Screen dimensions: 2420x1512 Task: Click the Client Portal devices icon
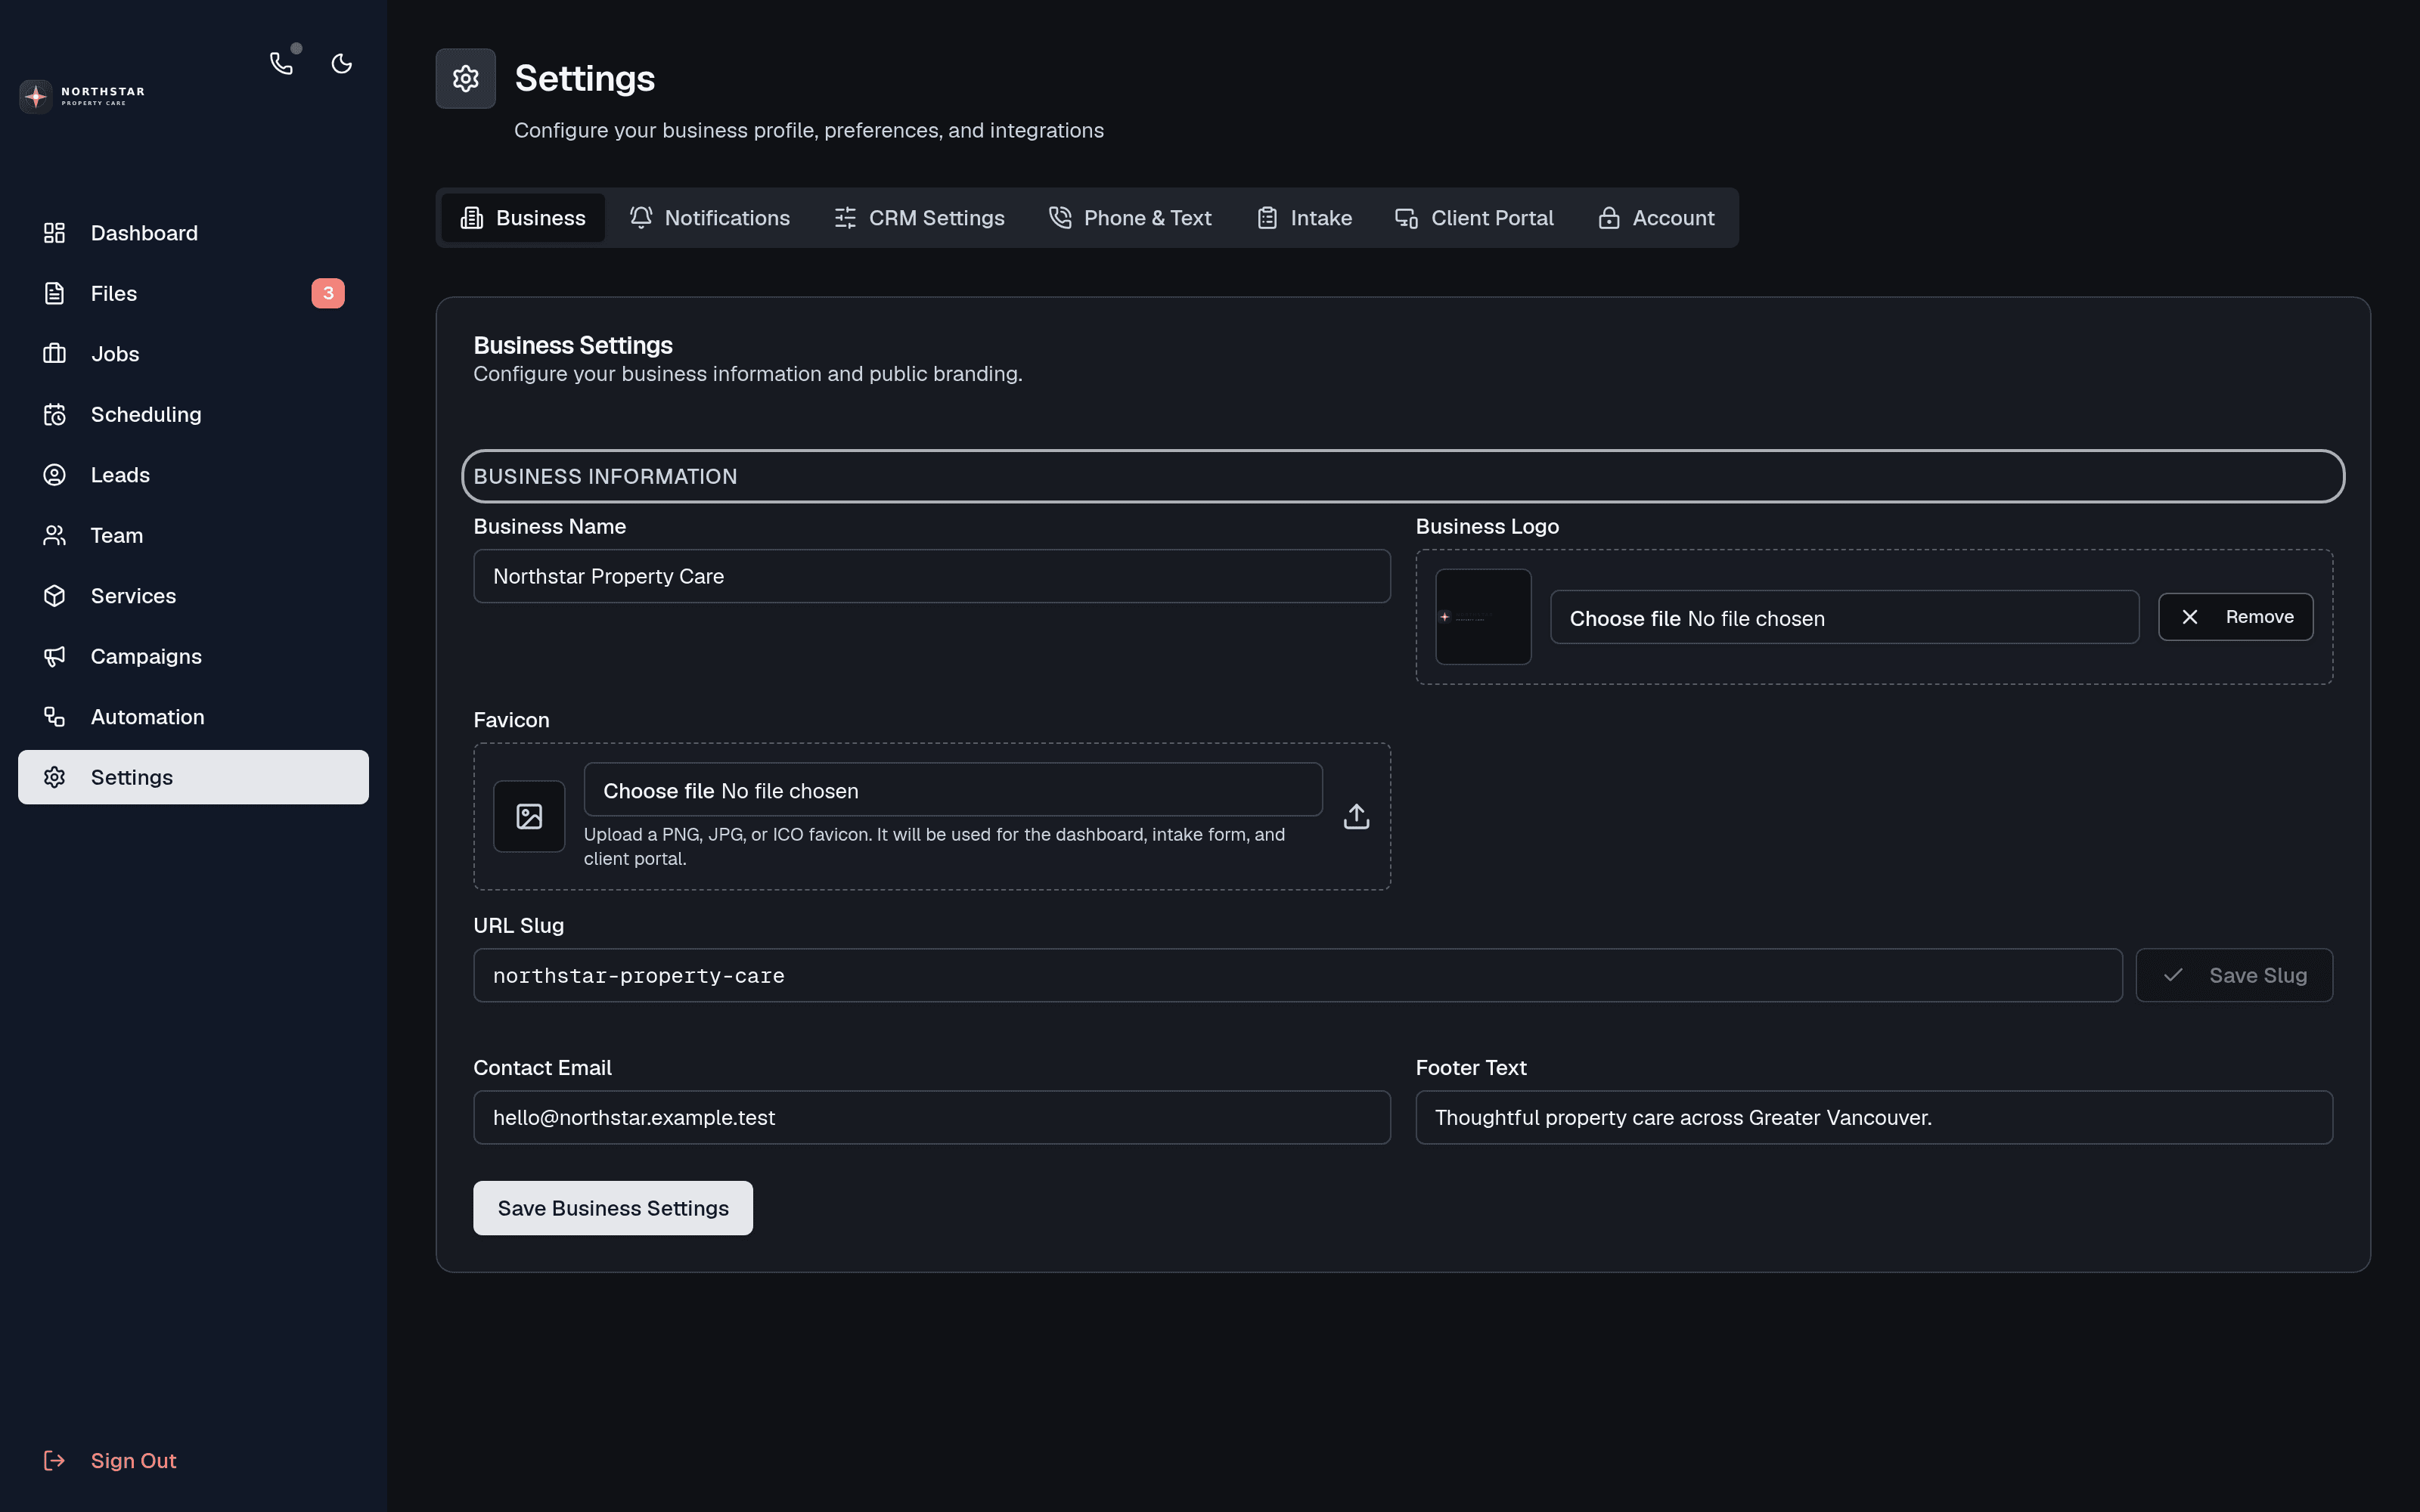pos(1407,218)
